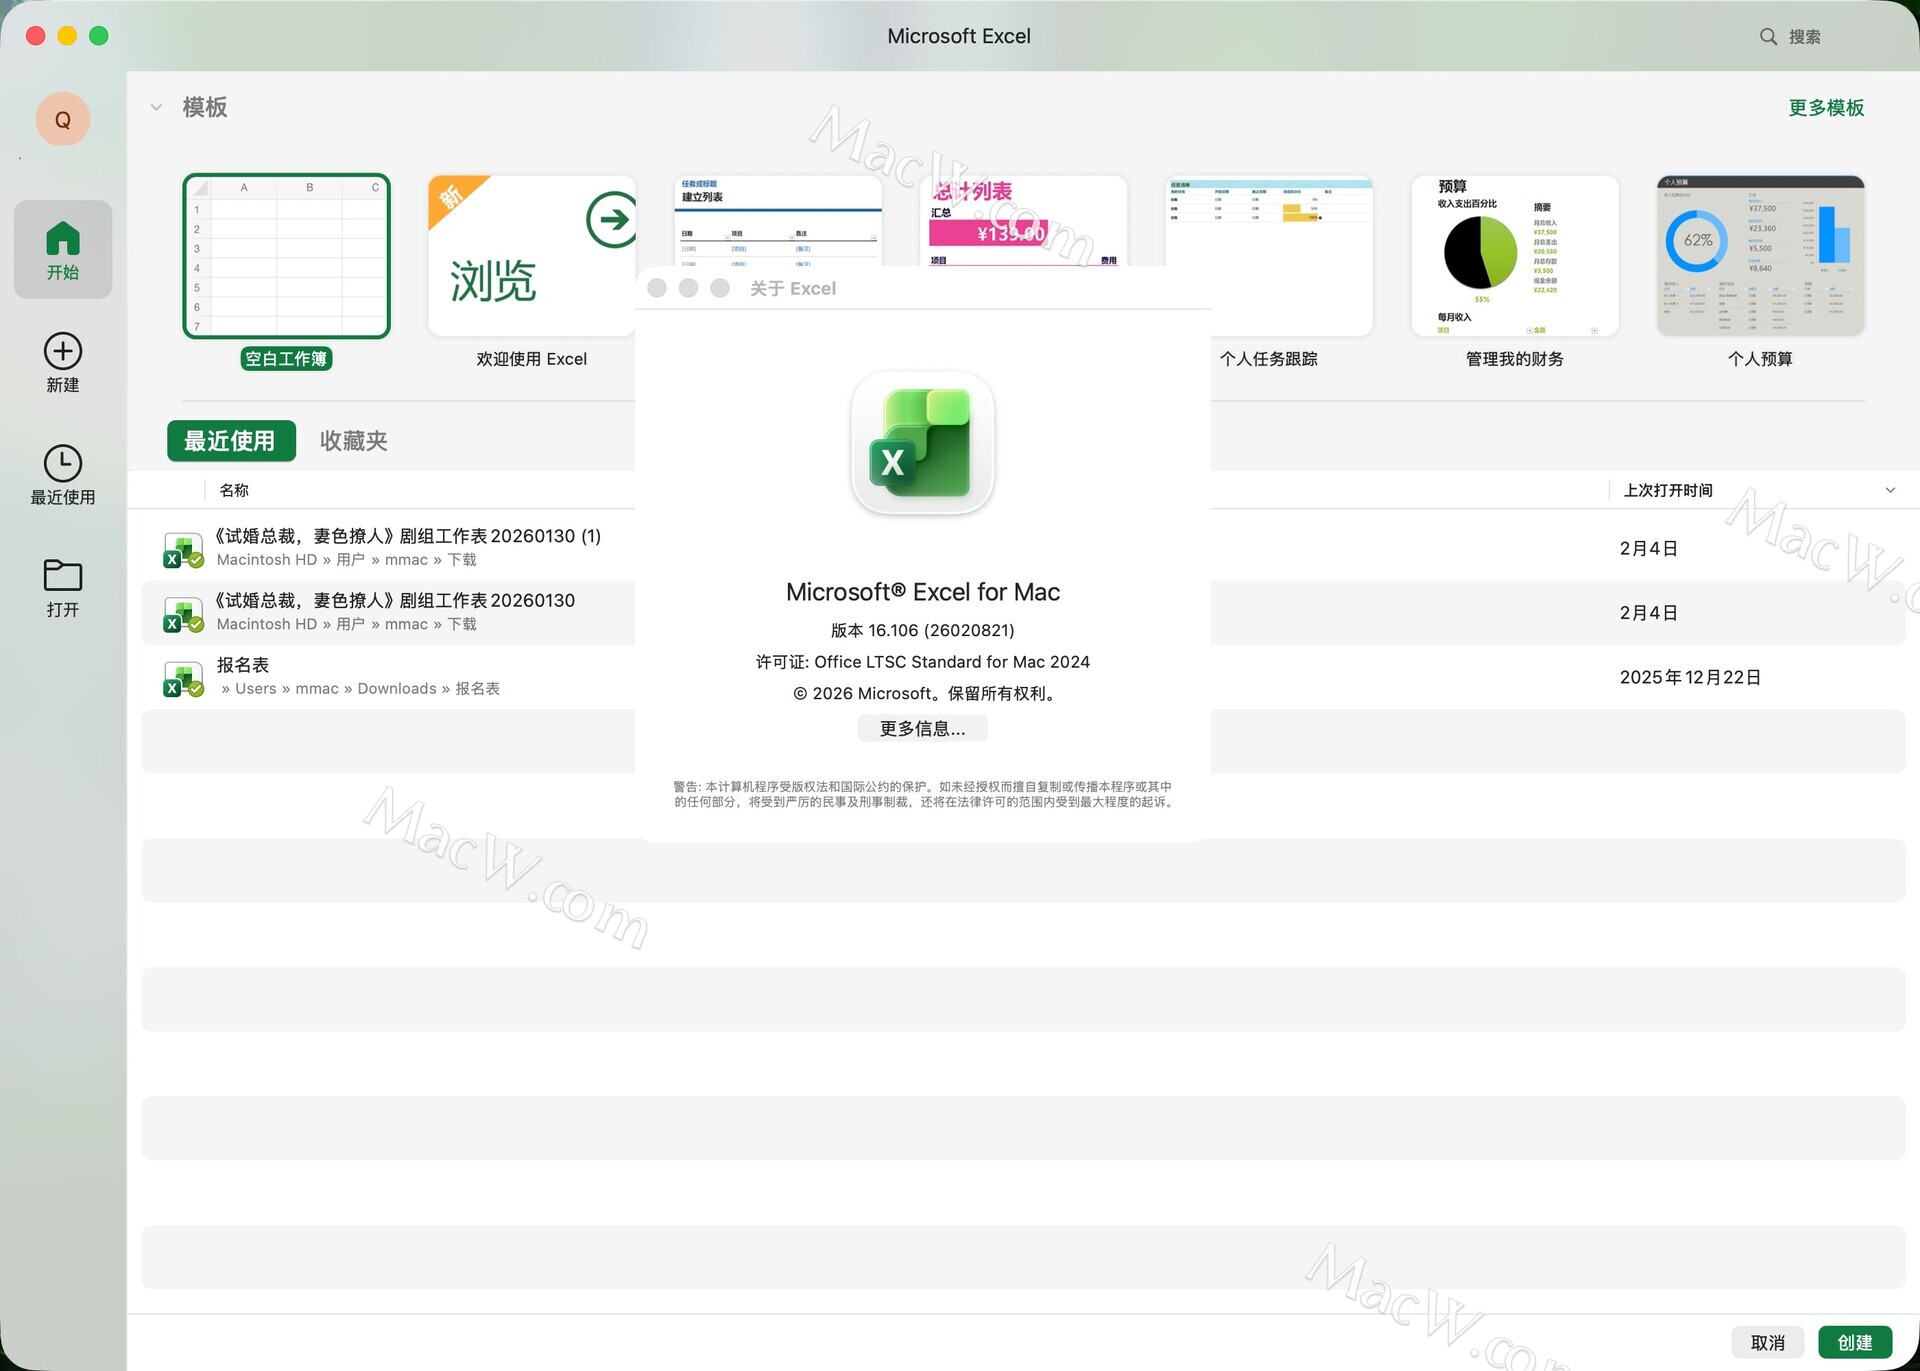The image size is (1920, 1371).
Task: Open the Recent (最近使用) clock icon
Action: pos(62,464)
